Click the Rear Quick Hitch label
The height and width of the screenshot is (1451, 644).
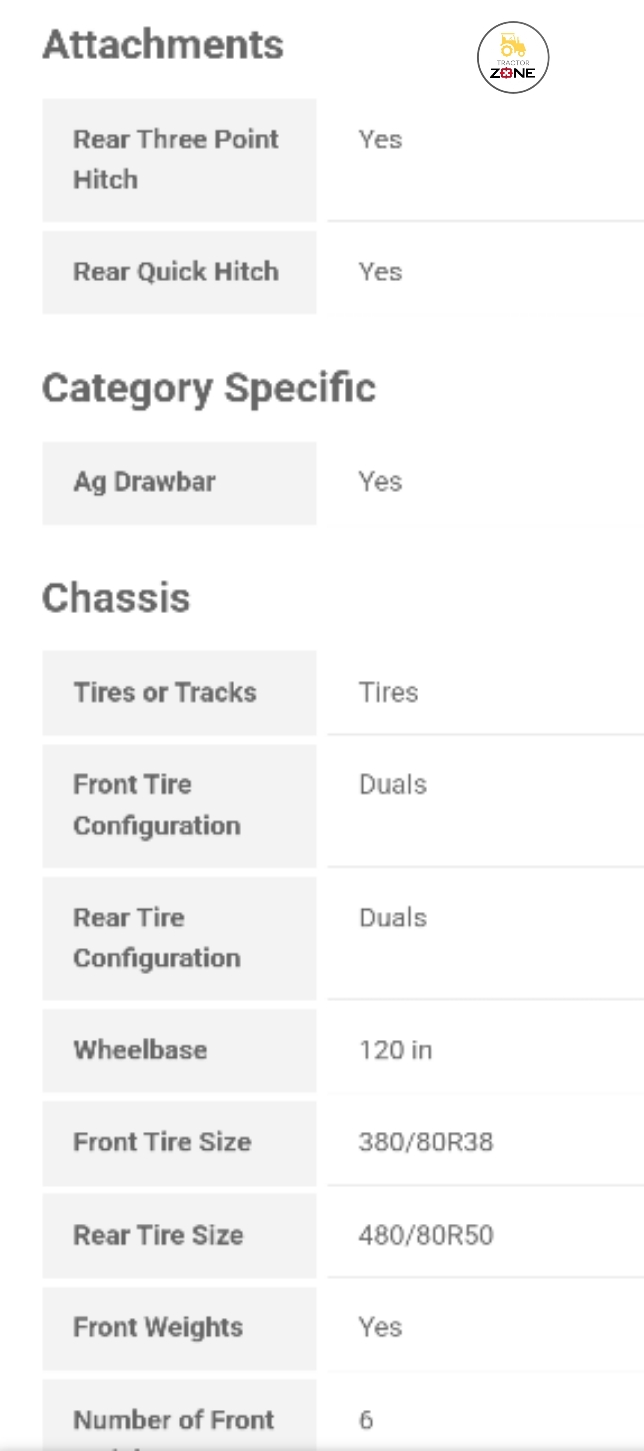(x=176, y=272)
